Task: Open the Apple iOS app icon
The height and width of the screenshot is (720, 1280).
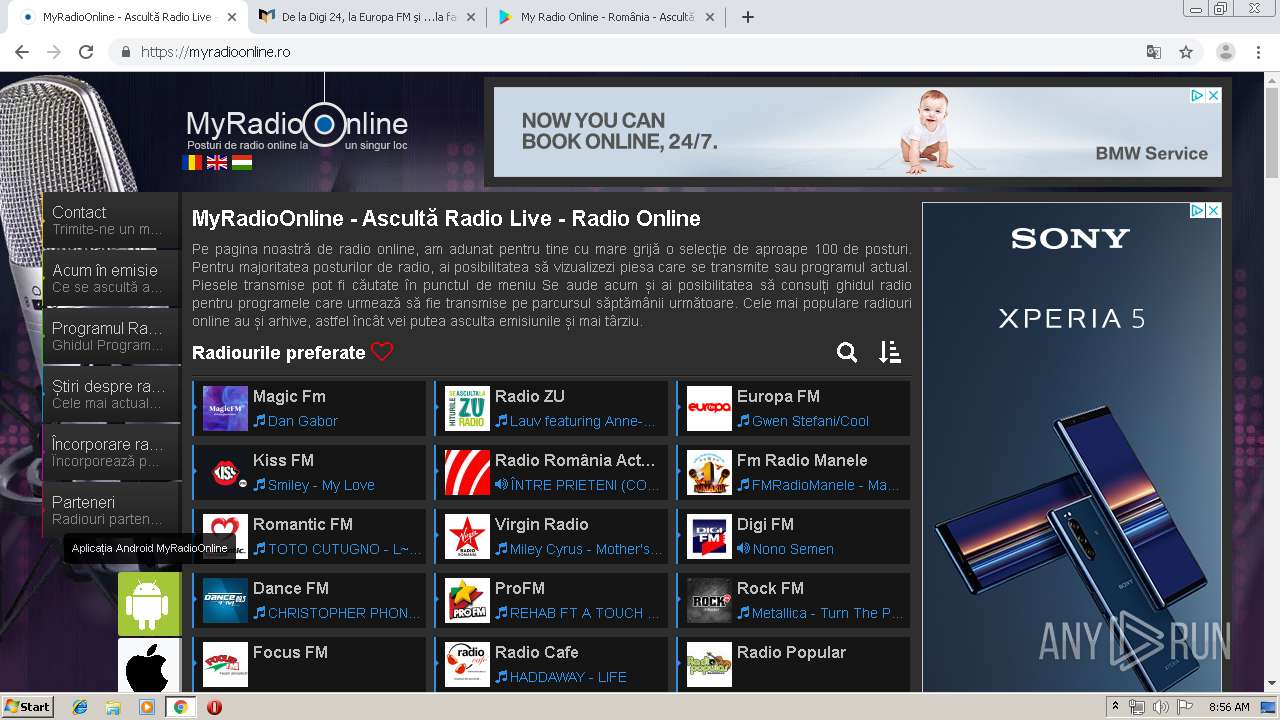Action: (x=149, y=665)
